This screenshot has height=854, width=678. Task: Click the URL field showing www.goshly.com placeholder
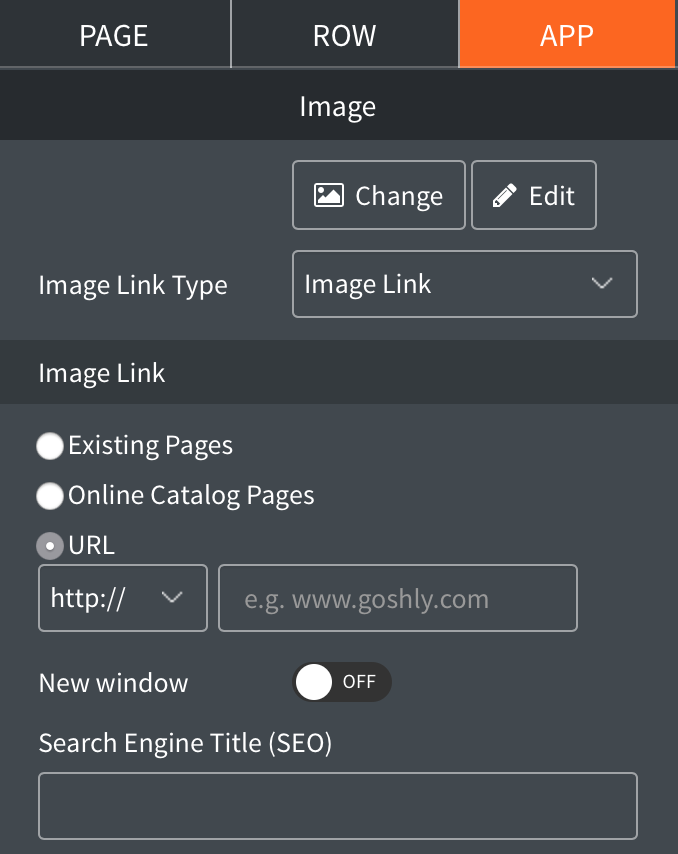397,598
